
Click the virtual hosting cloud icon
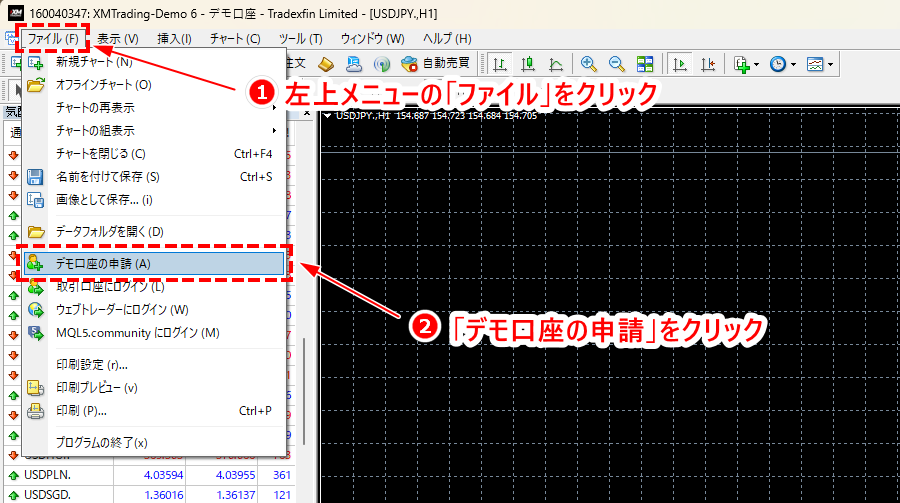tap(354, 64)
